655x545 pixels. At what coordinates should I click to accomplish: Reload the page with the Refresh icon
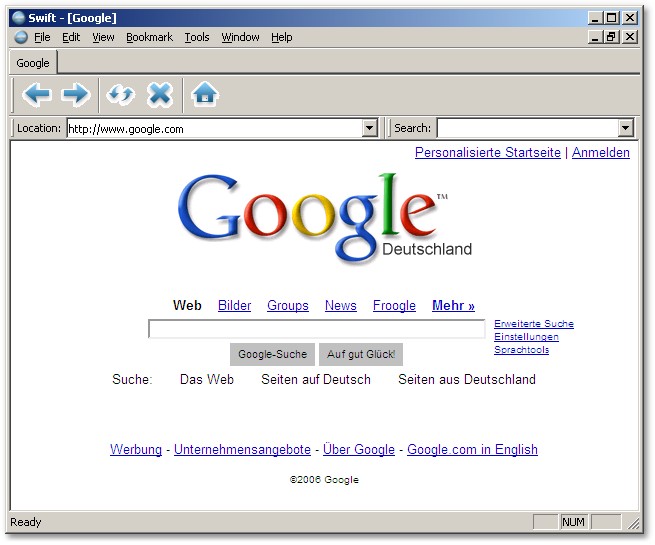(121, 95)
